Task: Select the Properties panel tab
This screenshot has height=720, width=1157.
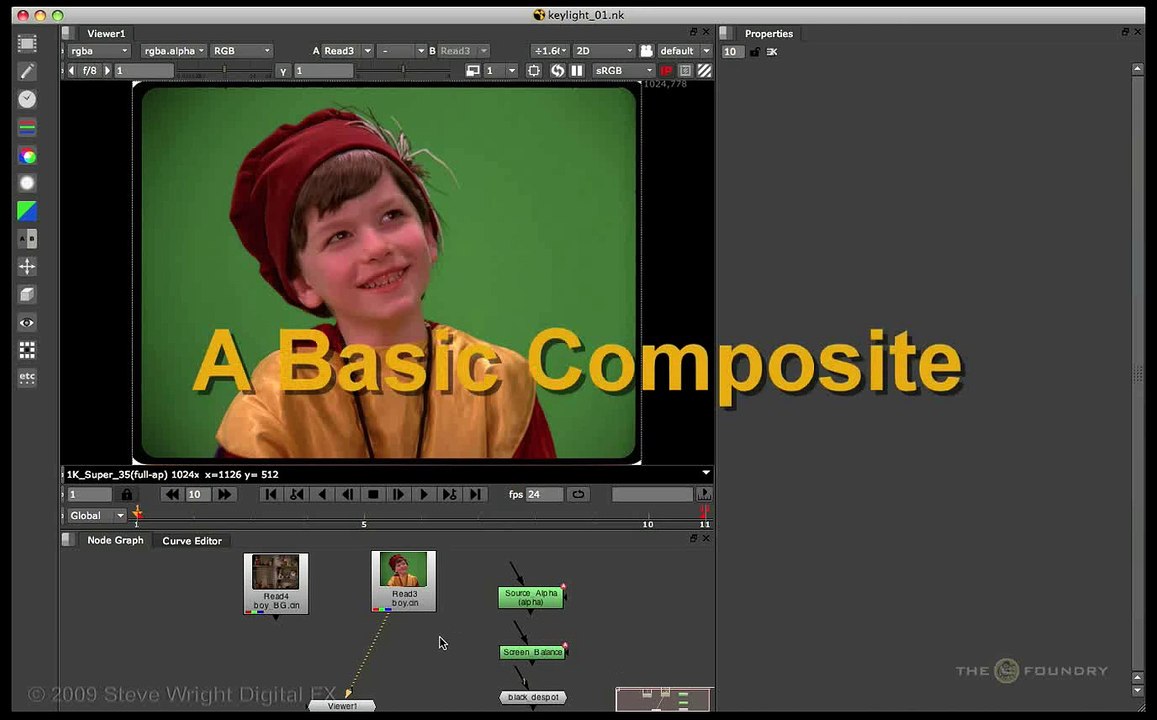Action: point(768,33)
